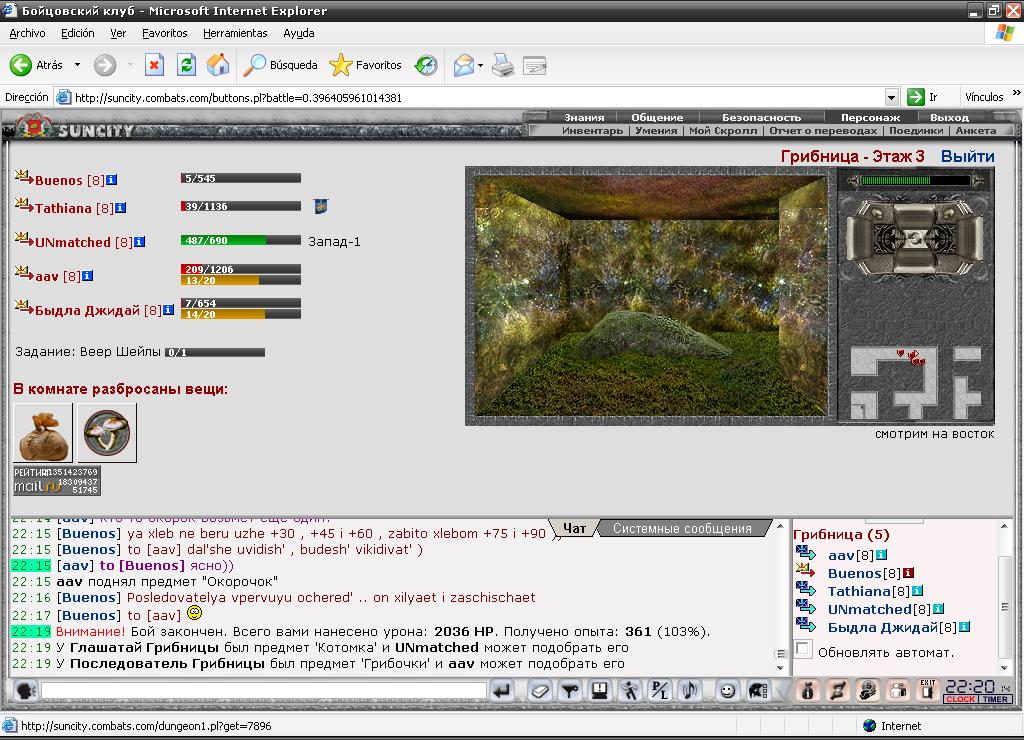The height and width of the screenshot is (740, 1024).
Task: Click the green movement progress bar above compass
Action: tap(915, 180)
